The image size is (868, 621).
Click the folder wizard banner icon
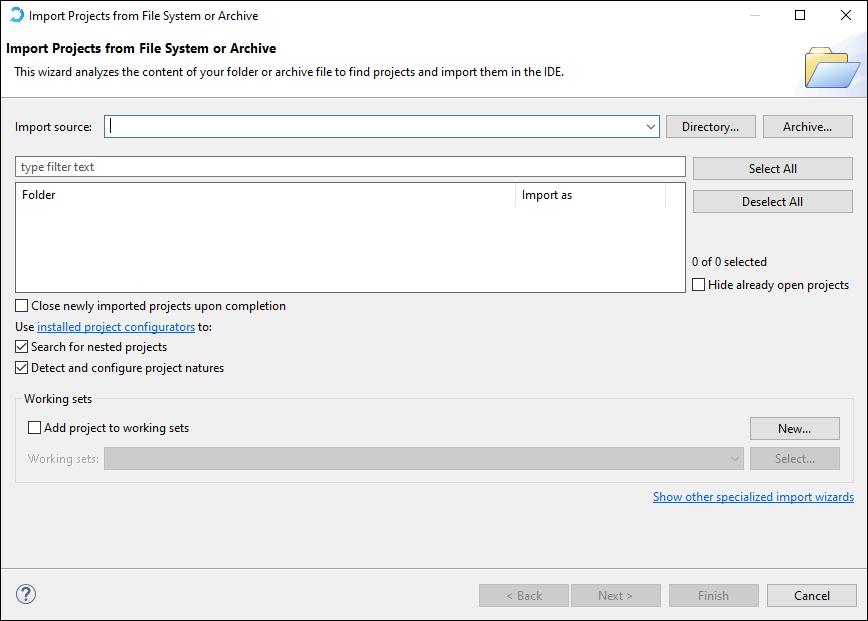(x=832, y=66)
